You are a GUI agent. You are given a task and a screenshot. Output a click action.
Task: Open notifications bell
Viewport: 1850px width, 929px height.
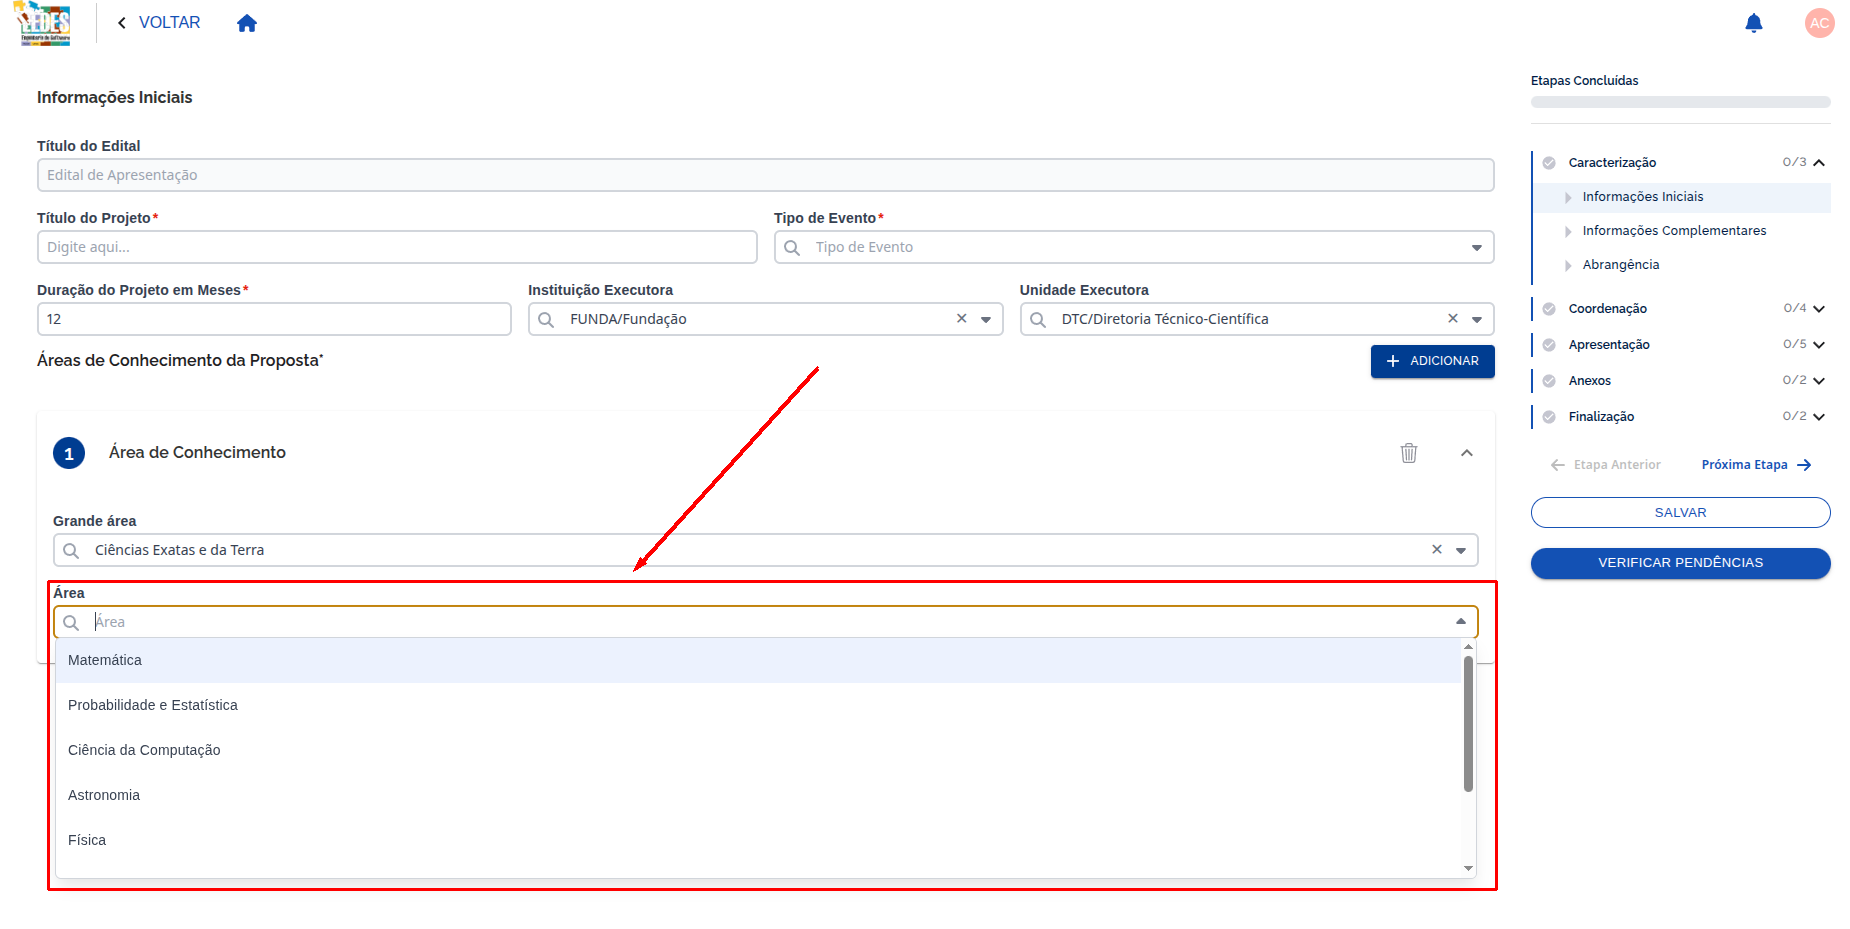coord(1753,23)
